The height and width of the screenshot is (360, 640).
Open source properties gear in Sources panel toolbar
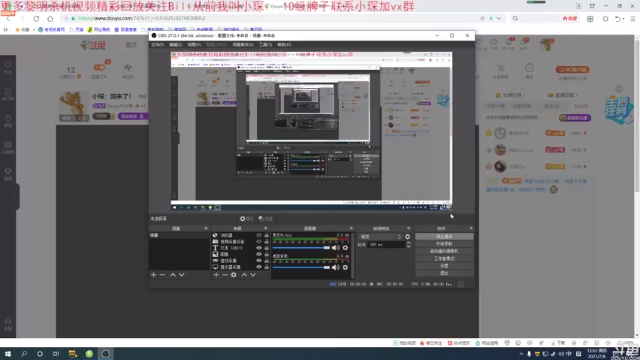pos(233,275)
